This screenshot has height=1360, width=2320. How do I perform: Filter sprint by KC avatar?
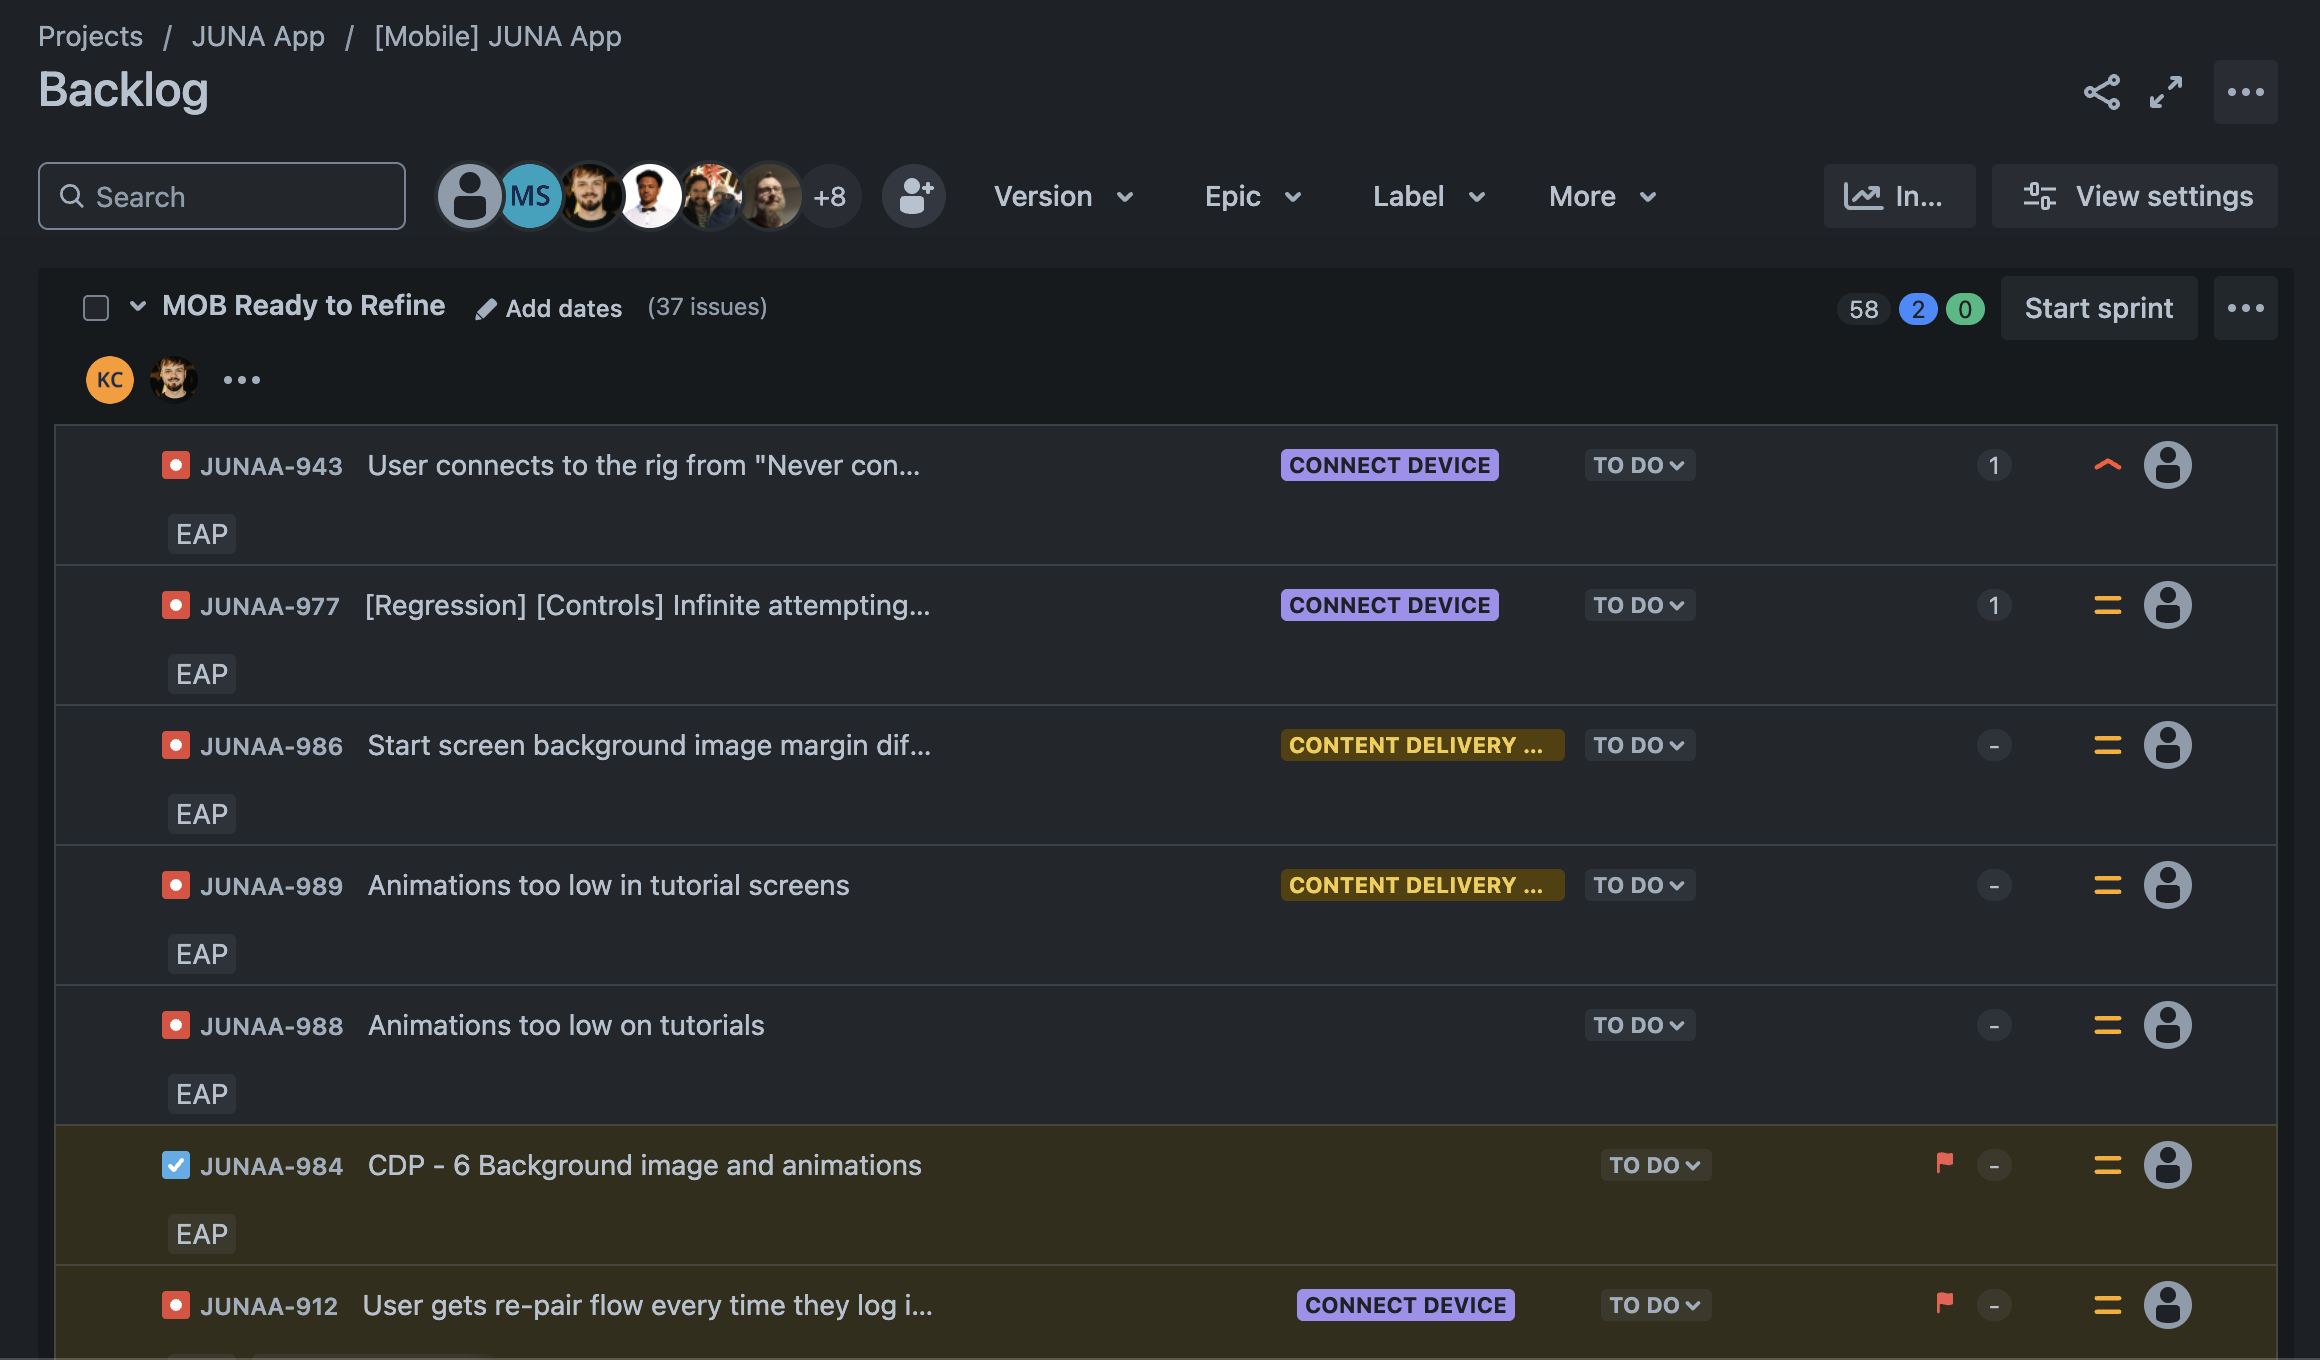point(110,380)
